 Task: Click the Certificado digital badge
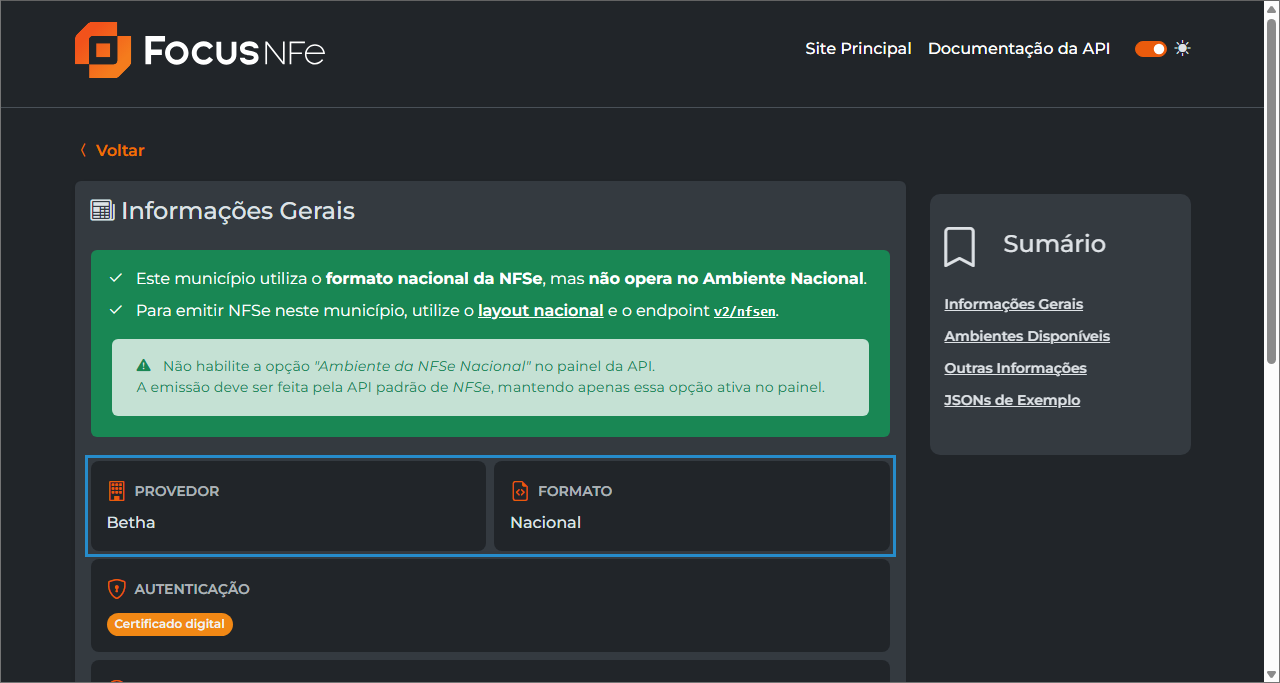coord(170,624)
